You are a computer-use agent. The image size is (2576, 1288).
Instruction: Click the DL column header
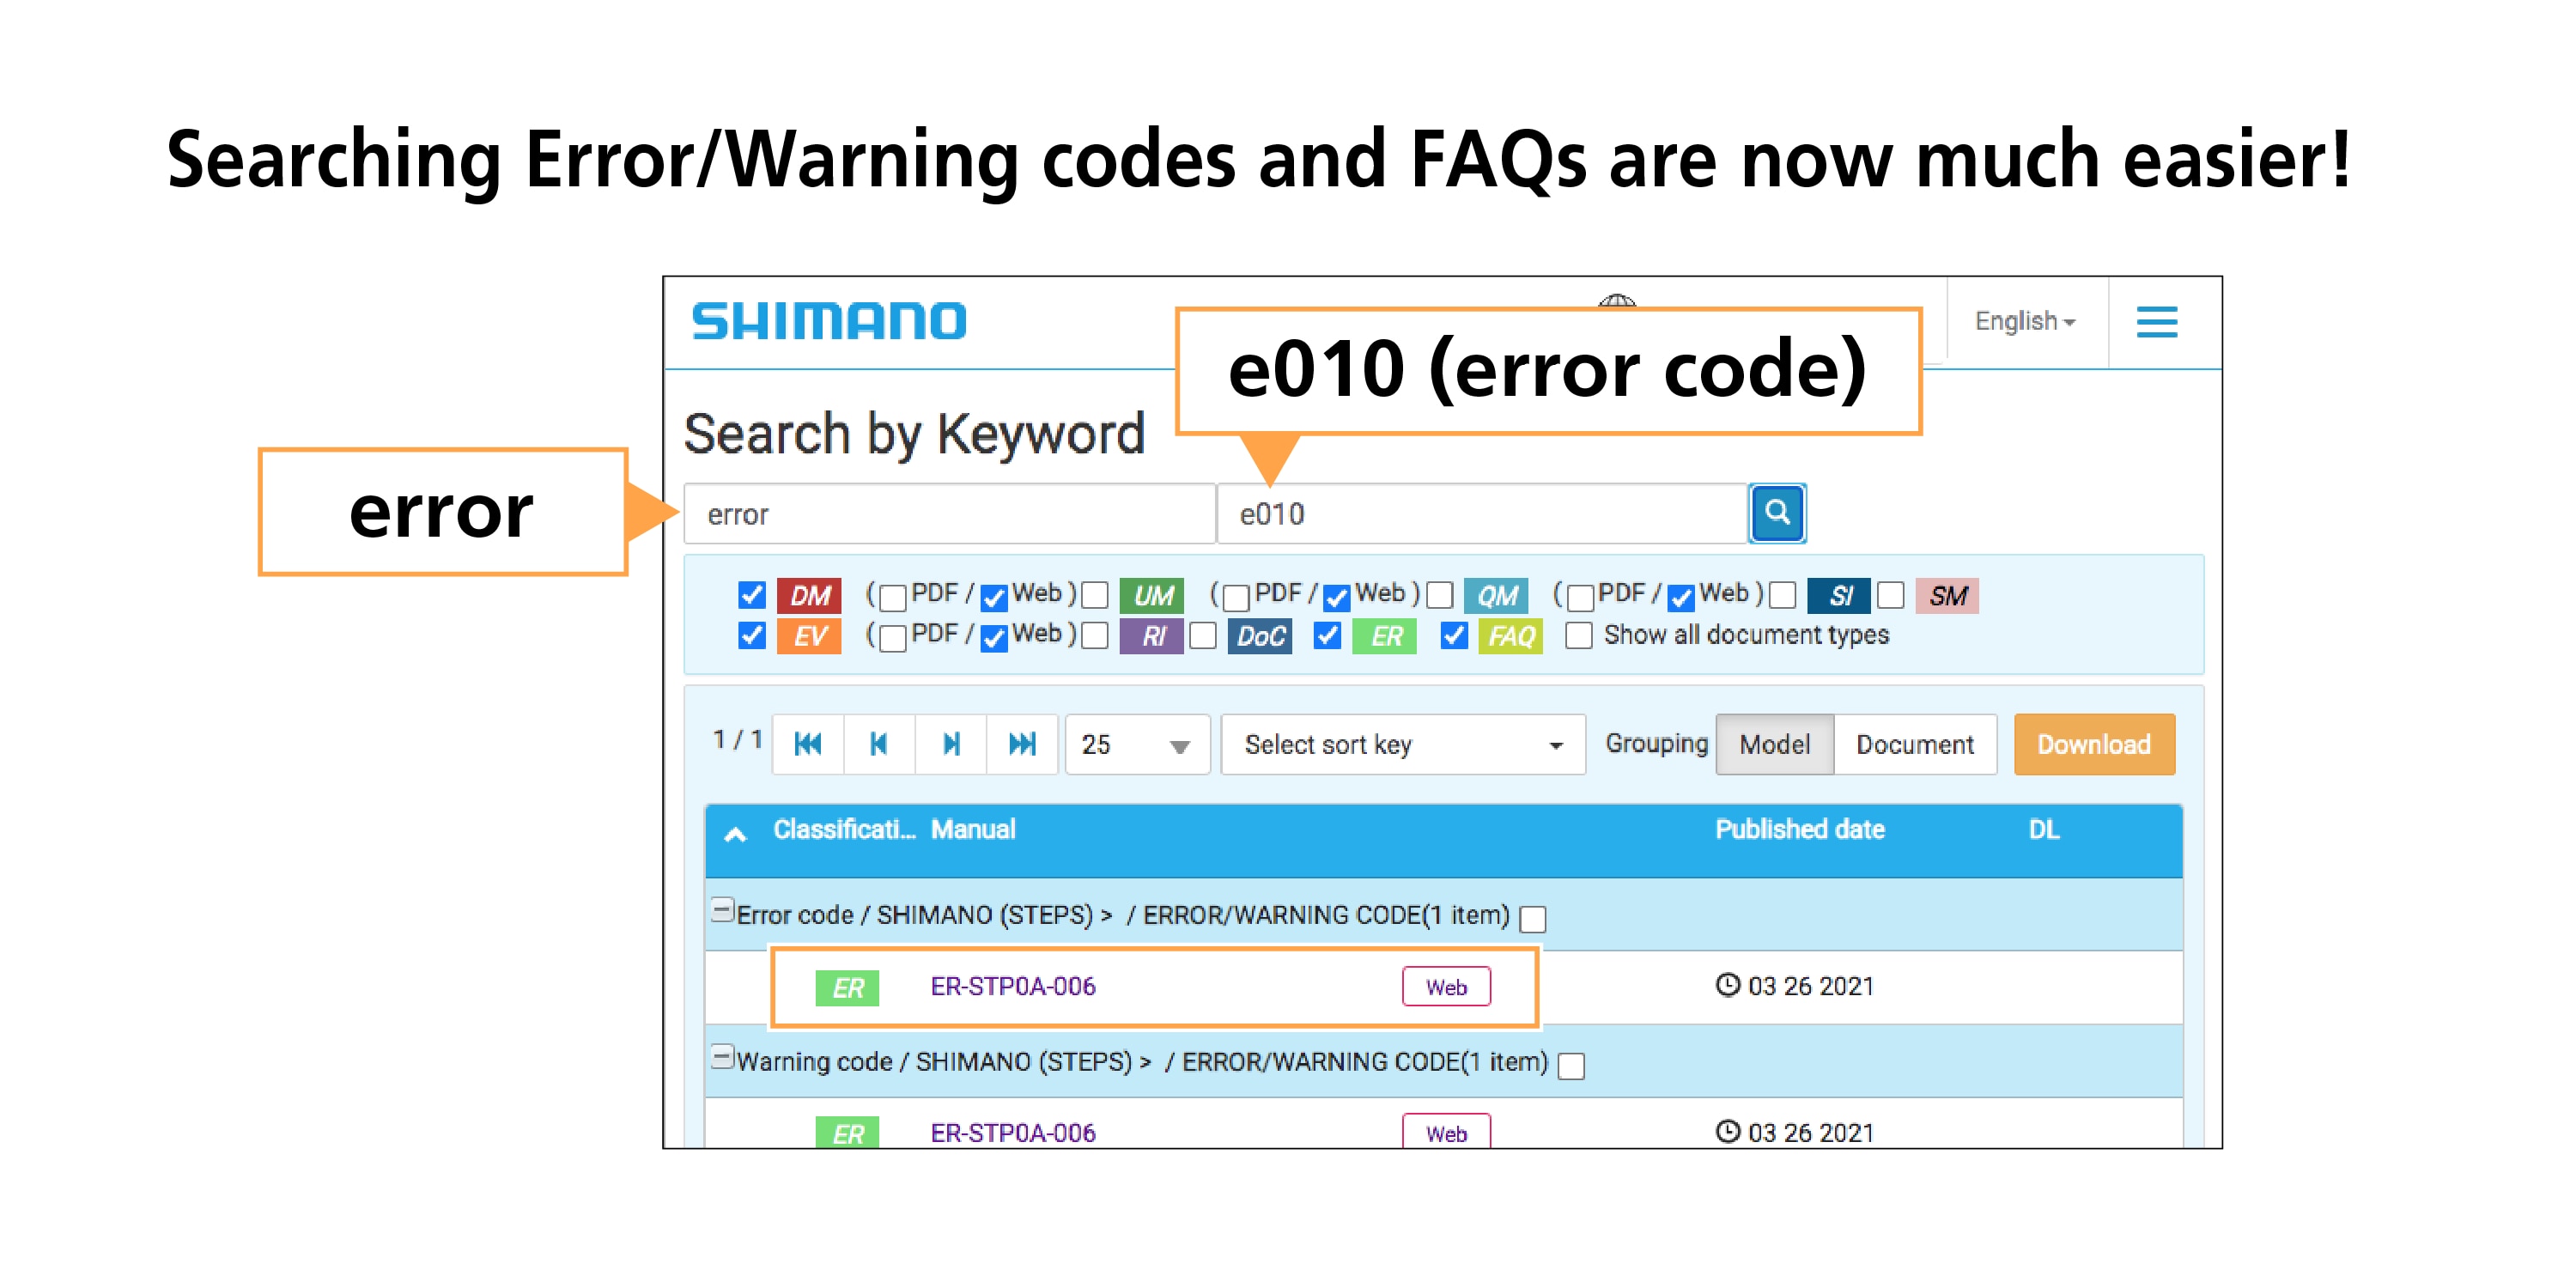coord(2043,829)
